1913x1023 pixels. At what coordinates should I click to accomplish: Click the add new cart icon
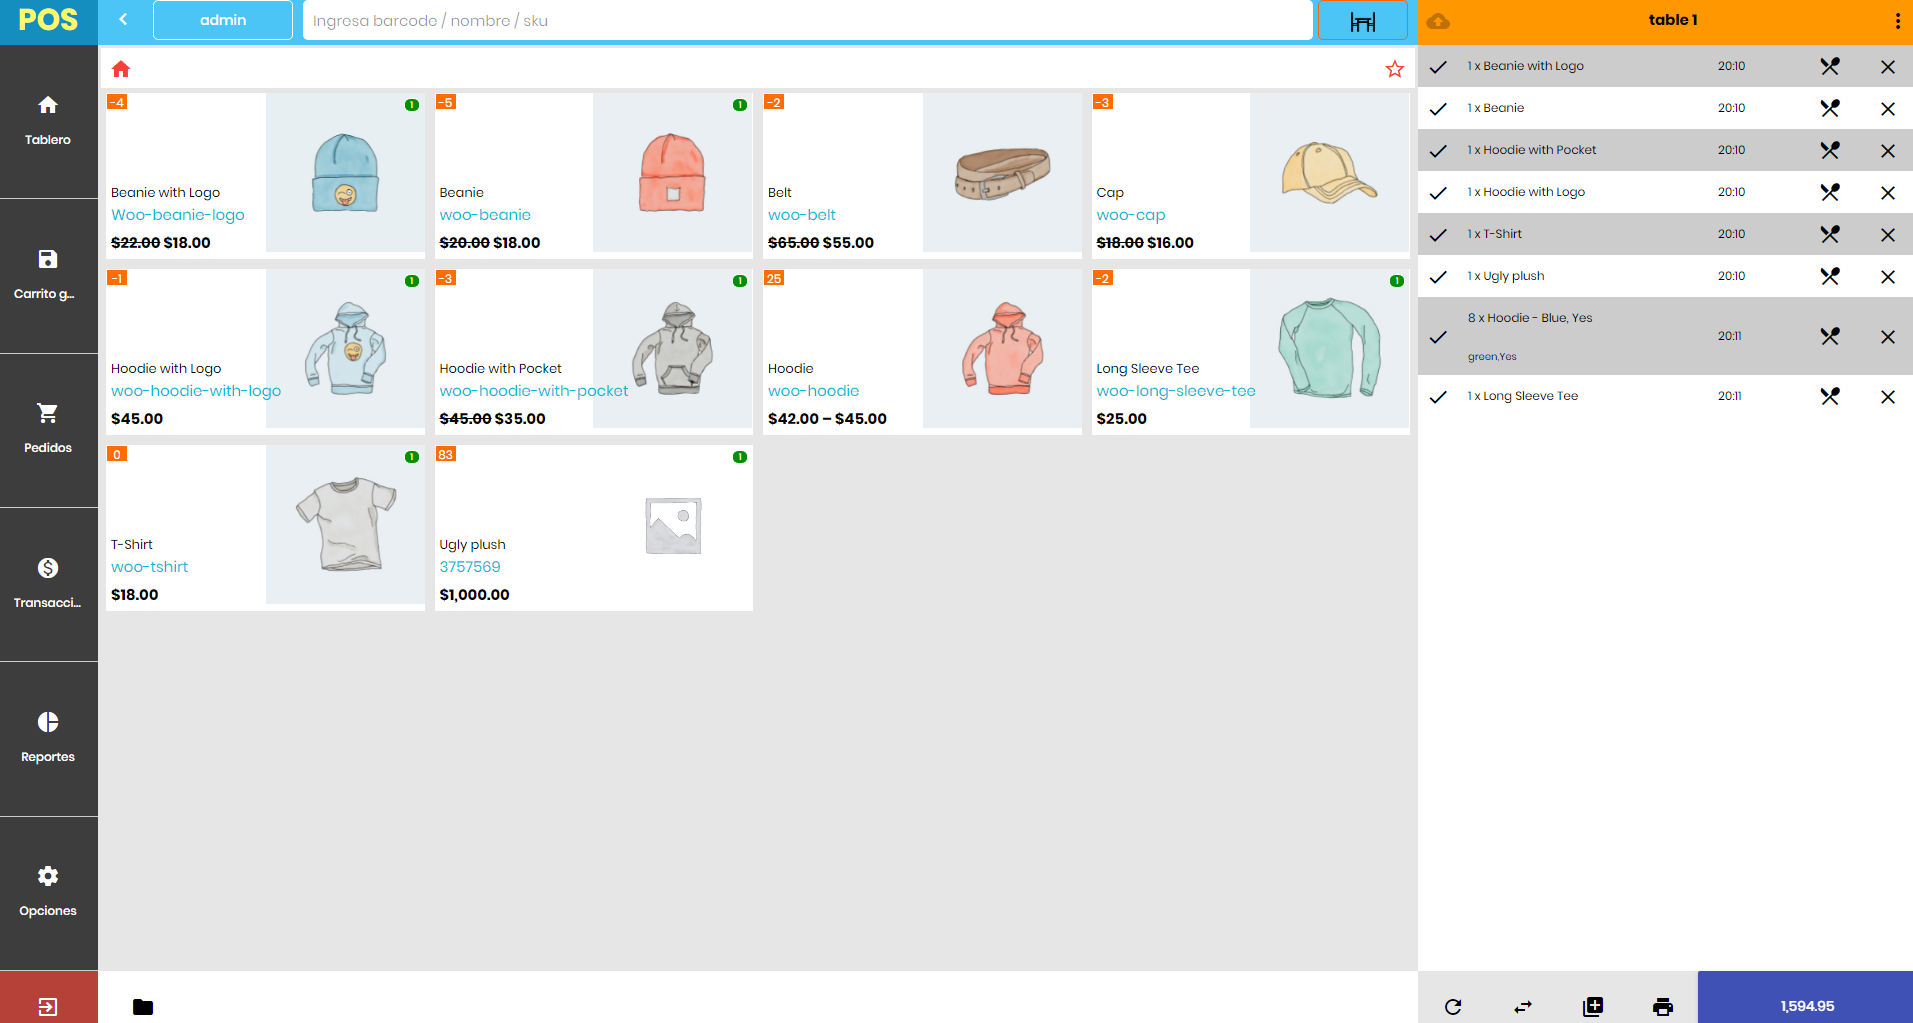pos(1593,1007)
